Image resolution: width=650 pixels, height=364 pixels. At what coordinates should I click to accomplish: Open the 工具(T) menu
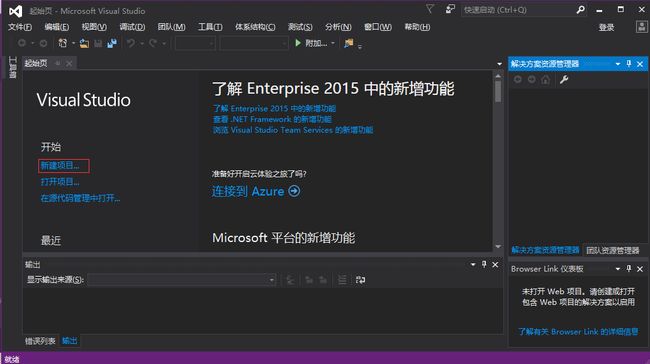[210, 27]
